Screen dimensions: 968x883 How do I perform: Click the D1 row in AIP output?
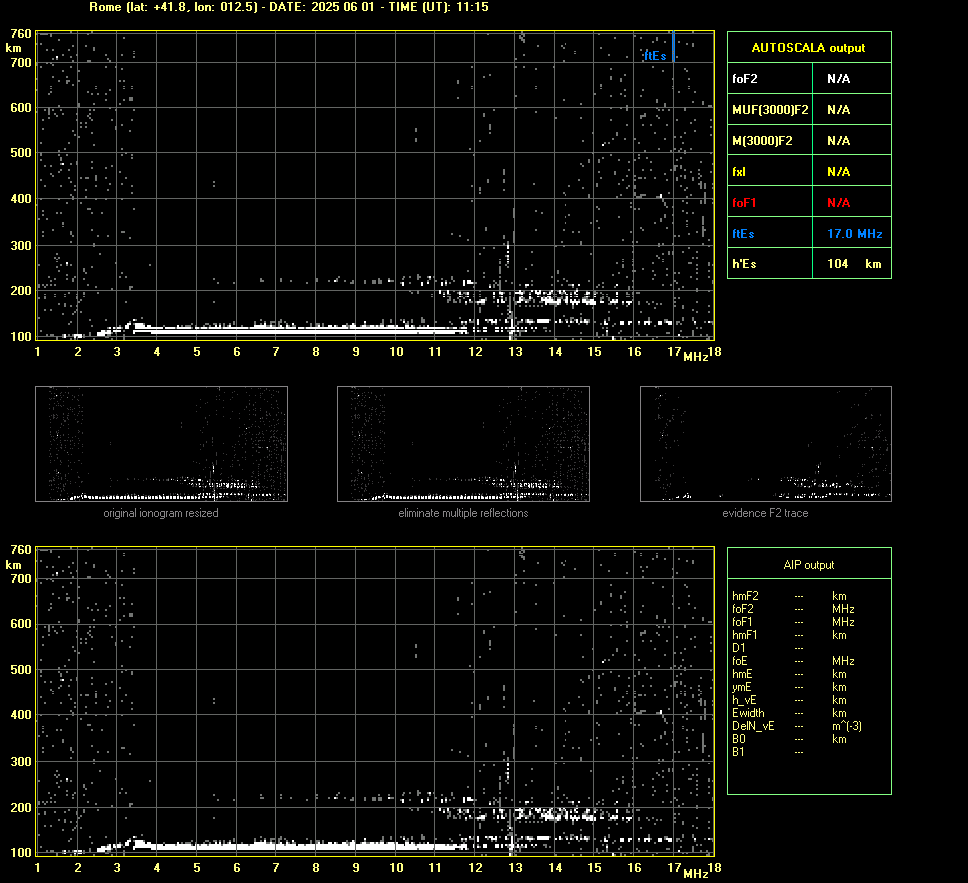pos(769,648)
